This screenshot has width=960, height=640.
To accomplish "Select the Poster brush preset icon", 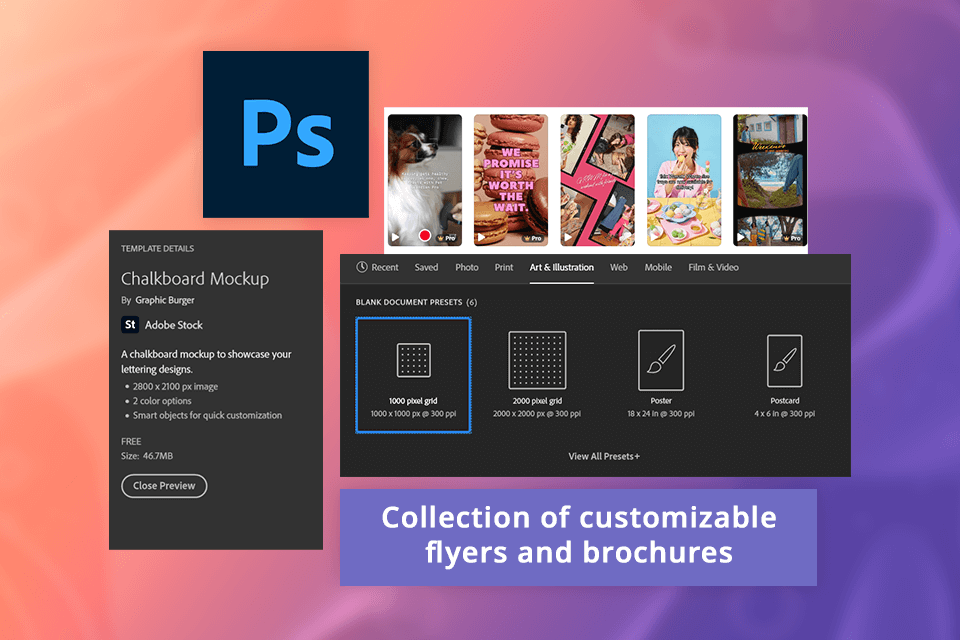I will click(x=661, y=360).
